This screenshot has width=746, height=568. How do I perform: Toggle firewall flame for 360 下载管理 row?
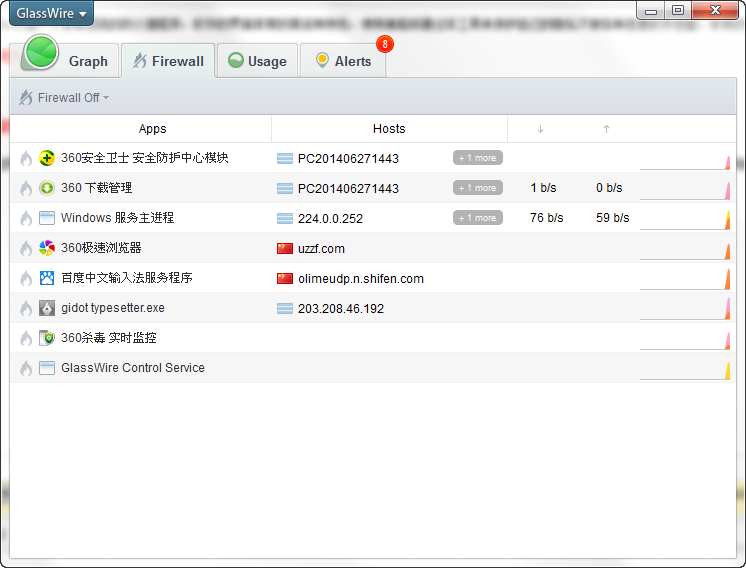click(x=26, y=188)
